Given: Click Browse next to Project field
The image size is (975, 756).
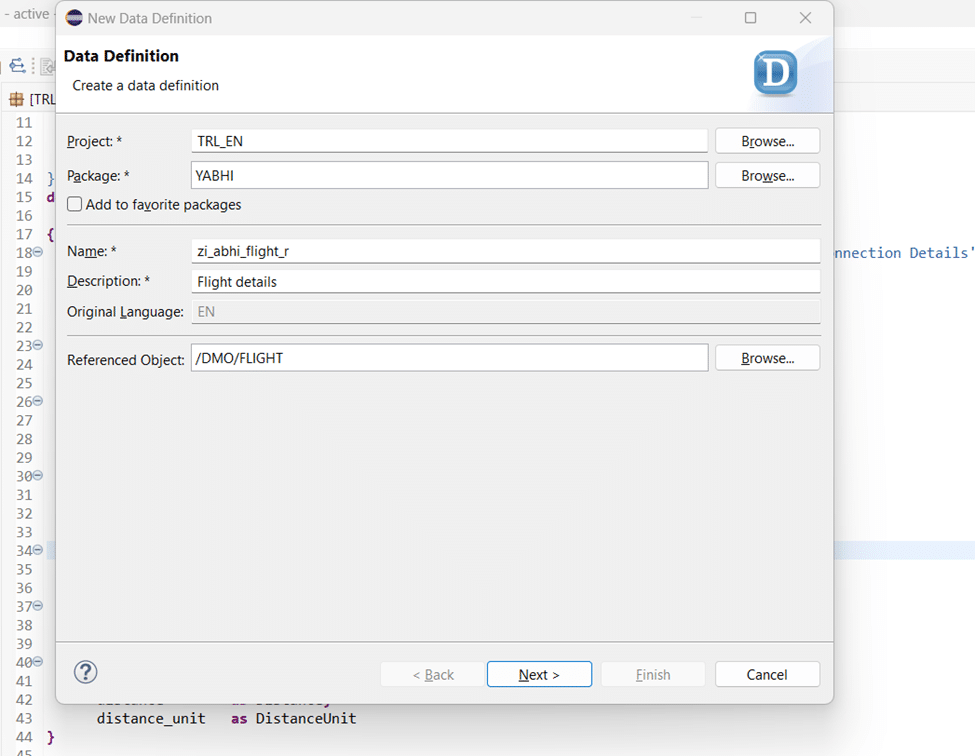Looking at the screenshot, I should coord(767,141).
